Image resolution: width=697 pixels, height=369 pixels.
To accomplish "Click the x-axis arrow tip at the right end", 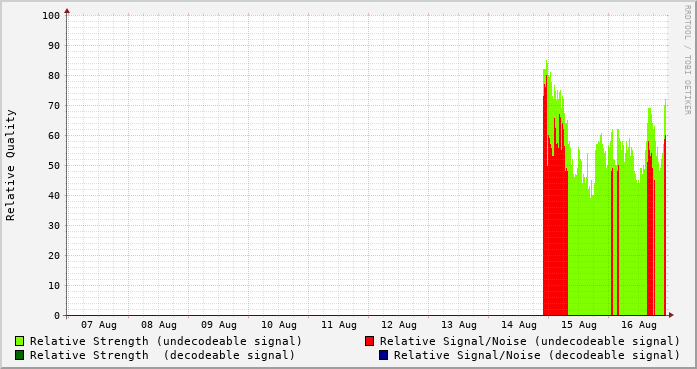I will click(671, 315).
